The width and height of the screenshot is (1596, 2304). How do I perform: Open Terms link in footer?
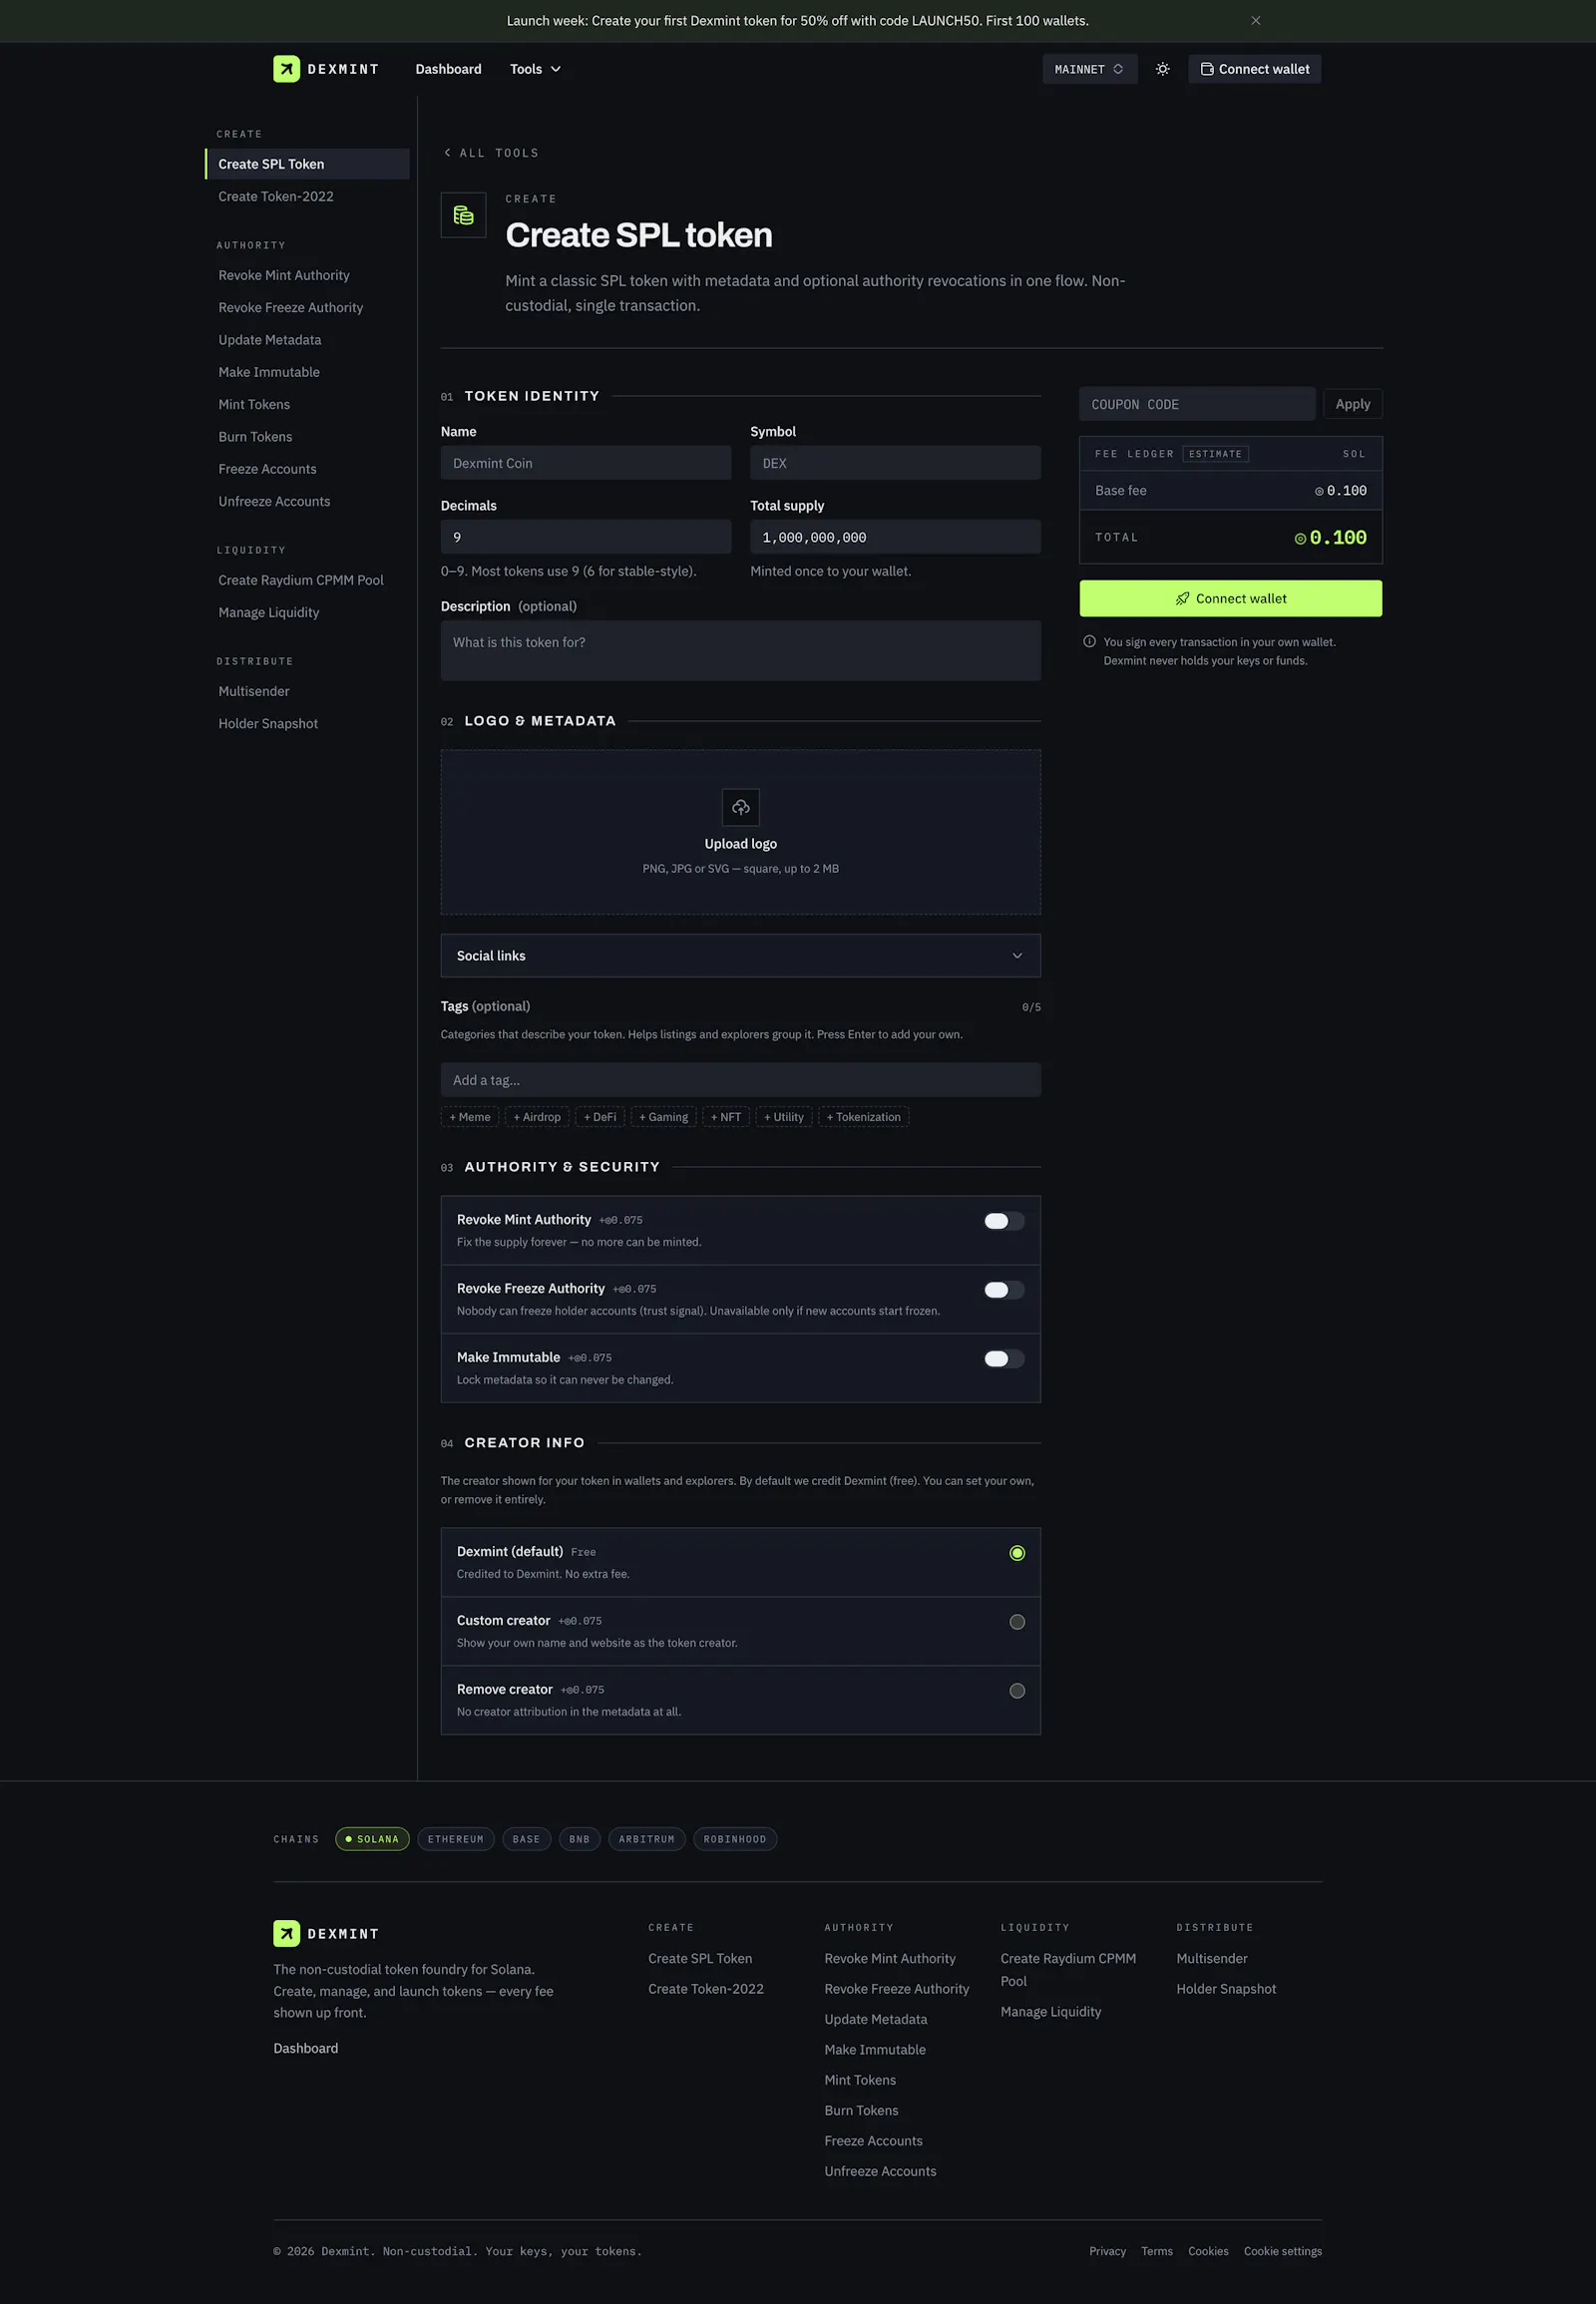coord(1157,2251)
